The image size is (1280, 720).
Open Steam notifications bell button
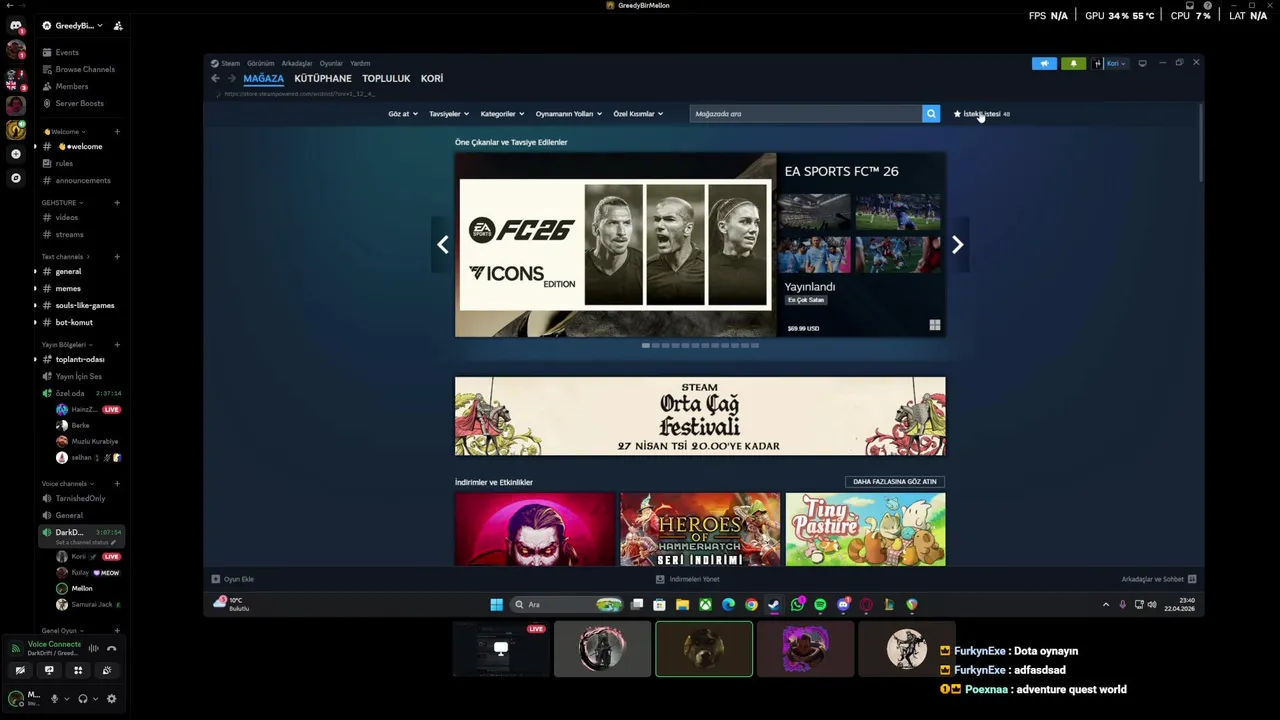(1073, 63)
